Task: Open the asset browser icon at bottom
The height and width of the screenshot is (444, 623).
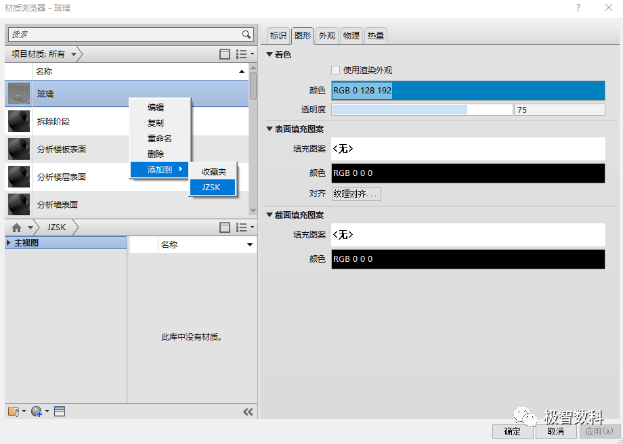Action: [60, 411]
